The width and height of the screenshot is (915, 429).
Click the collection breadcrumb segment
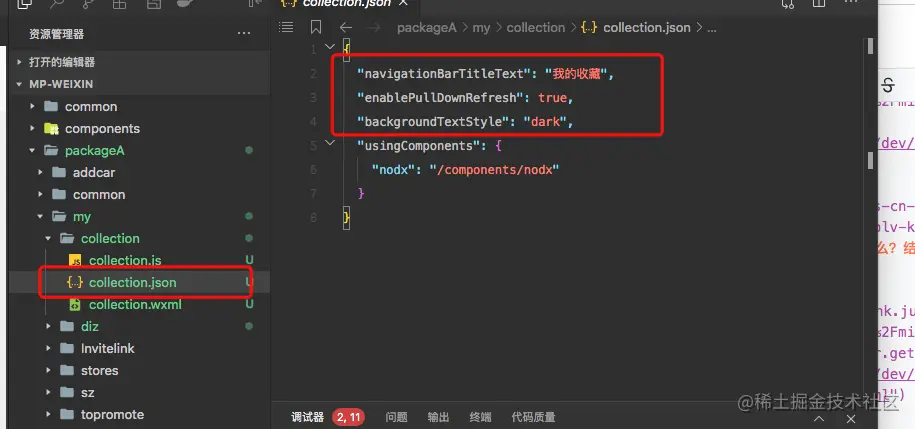[x=536, y=27]
